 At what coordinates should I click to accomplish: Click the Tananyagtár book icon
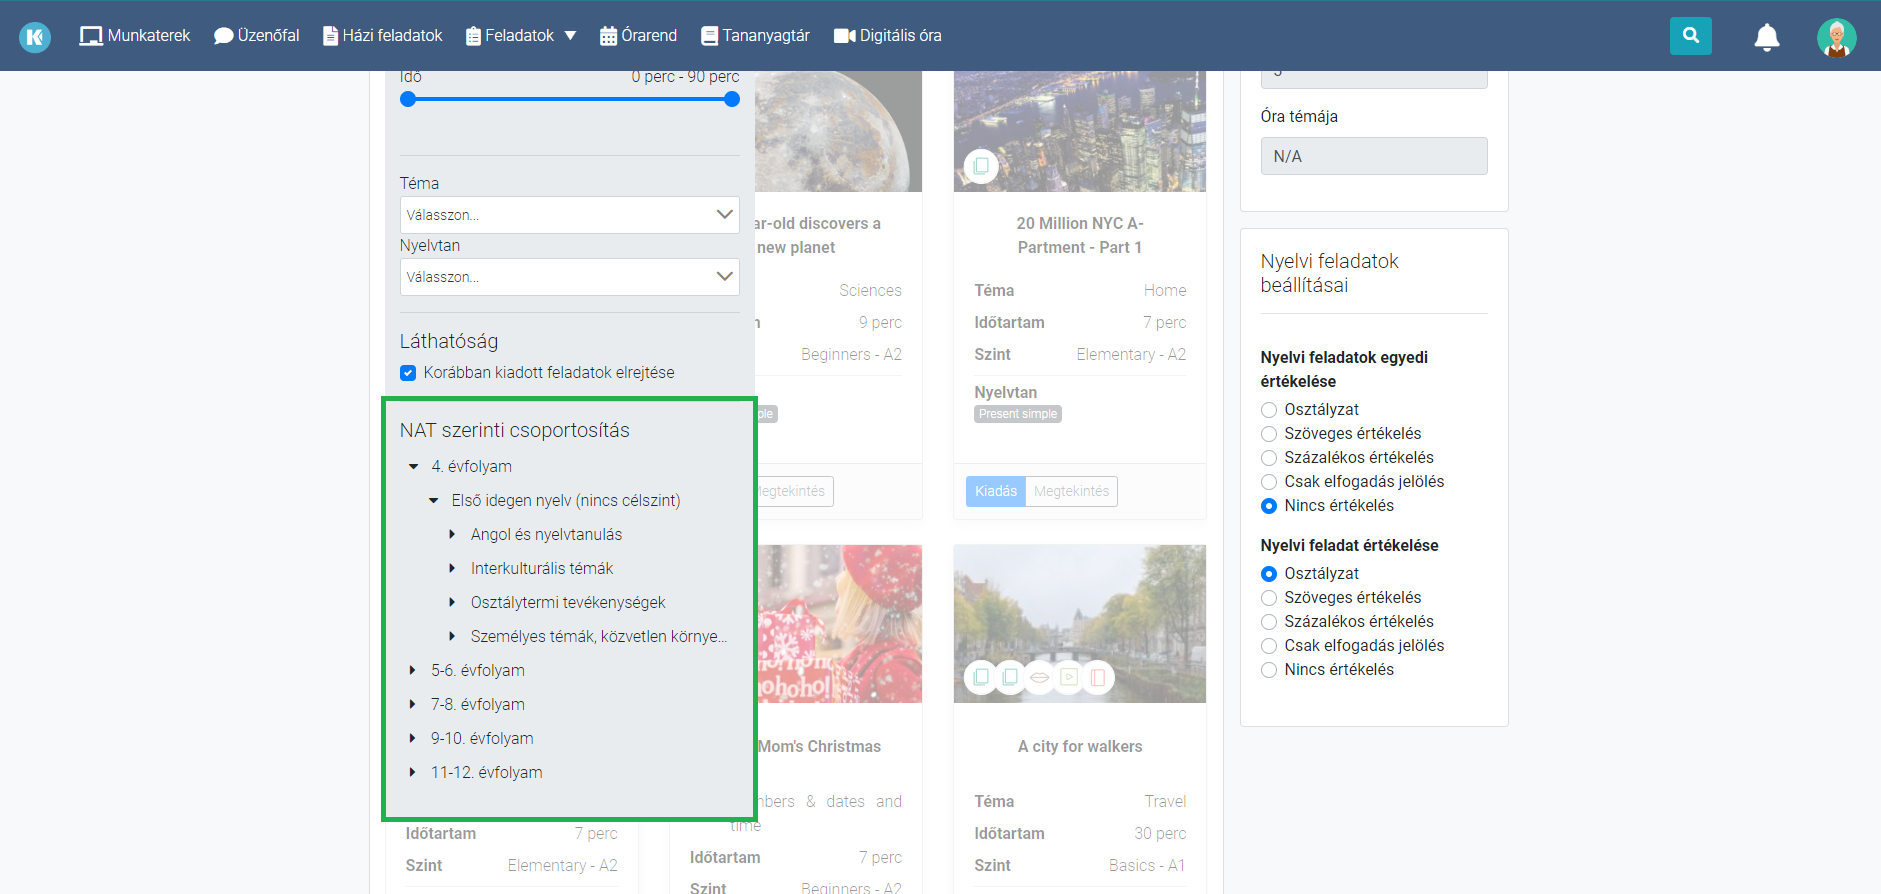coord(709,36)
